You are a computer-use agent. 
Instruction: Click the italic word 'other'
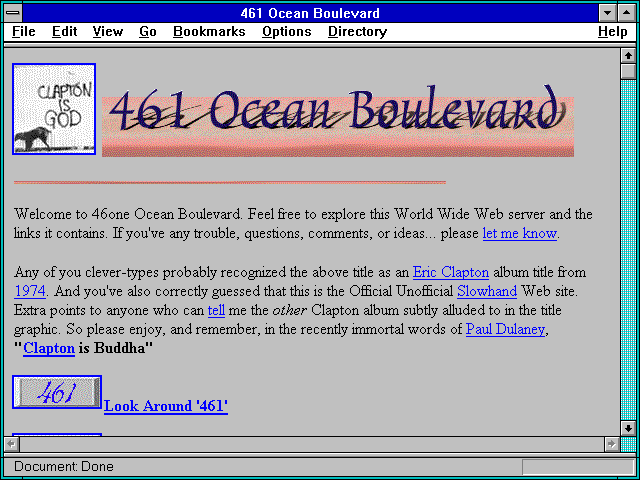pyautogui.click(x=289, y=311)
